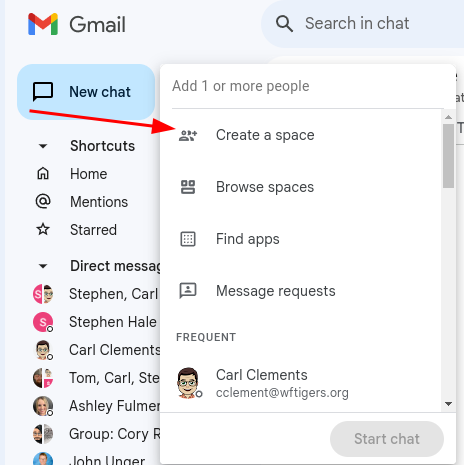Click Carl Clements avatar in frequent list

[188, 383]
